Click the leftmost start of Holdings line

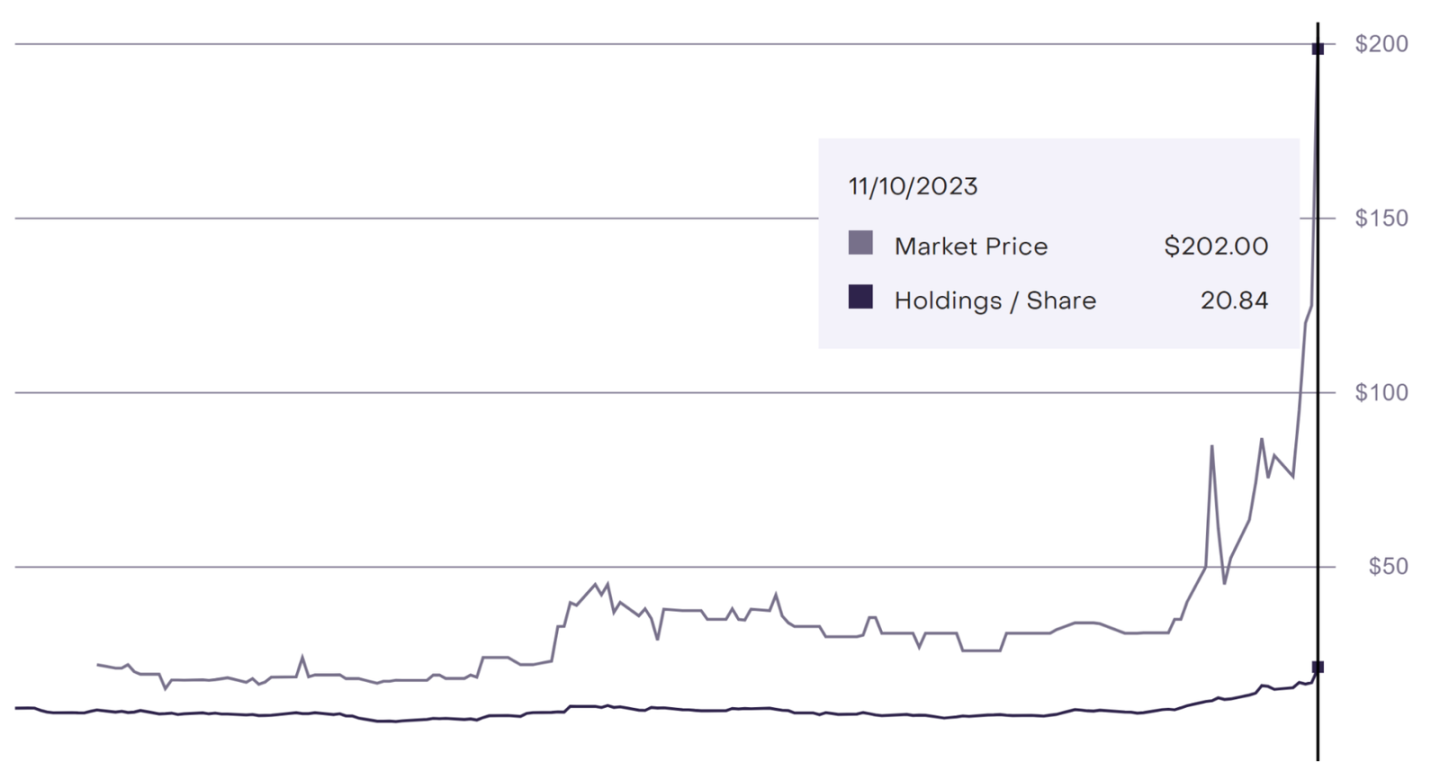pos(17,708)
